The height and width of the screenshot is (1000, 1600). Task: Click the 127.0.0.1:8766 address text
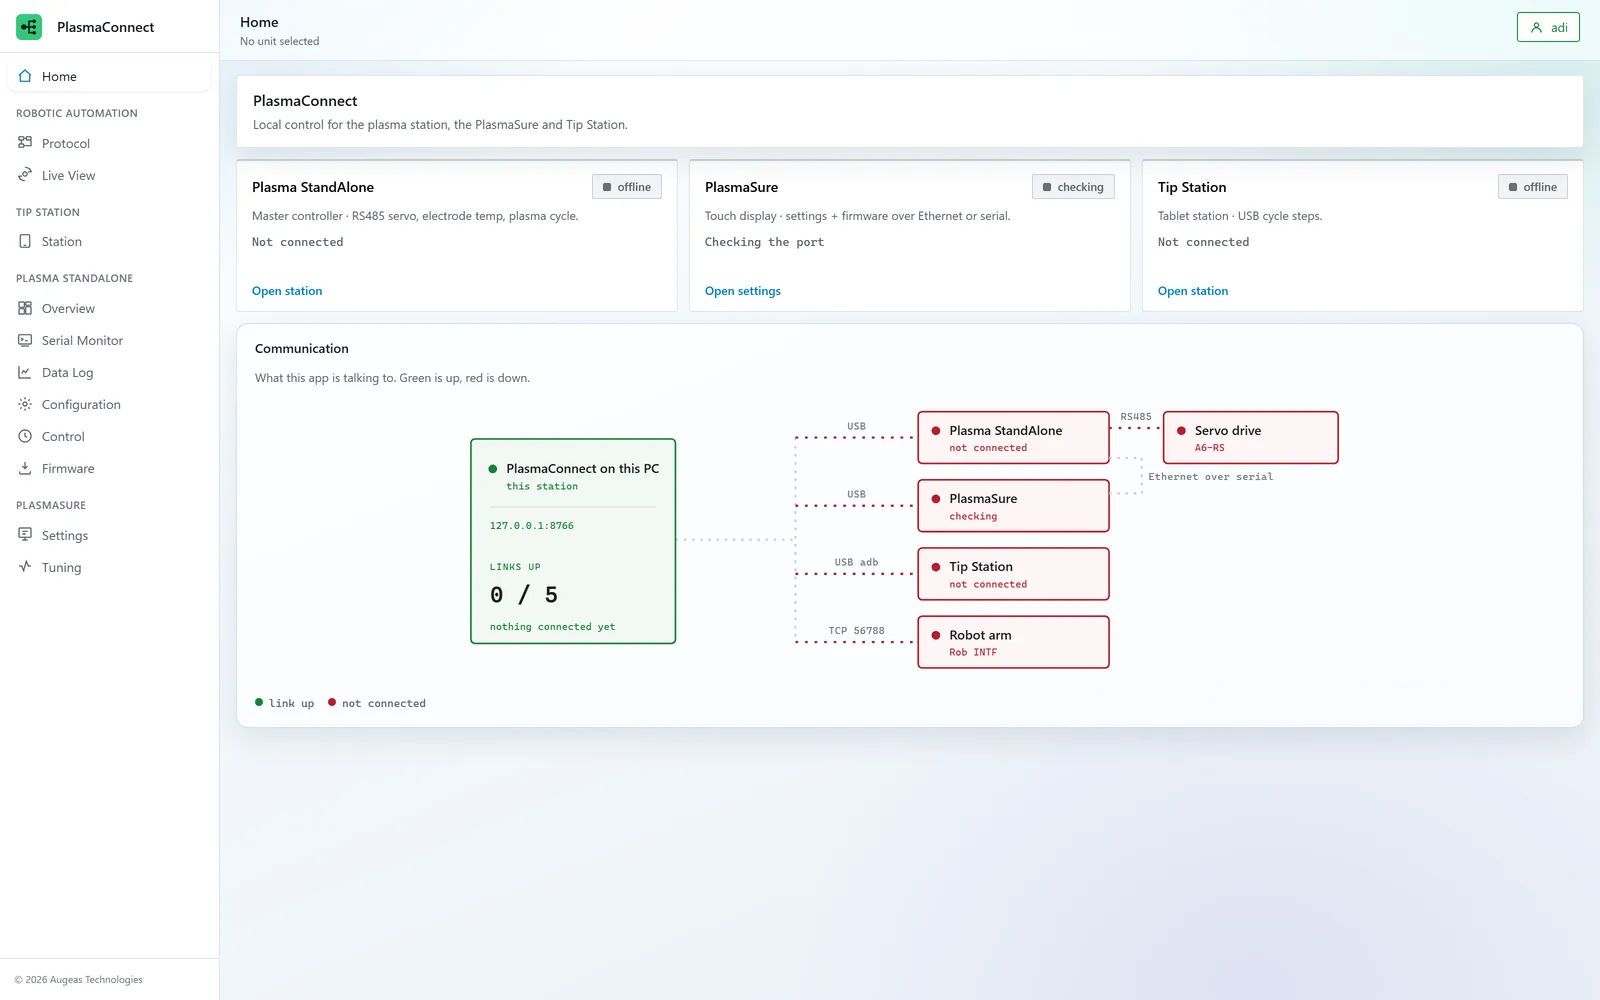(x=532, y=526)
